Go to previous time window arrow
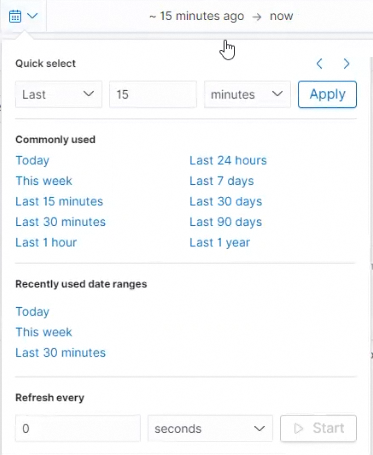 pyautogui.click(x=319, y=64)
